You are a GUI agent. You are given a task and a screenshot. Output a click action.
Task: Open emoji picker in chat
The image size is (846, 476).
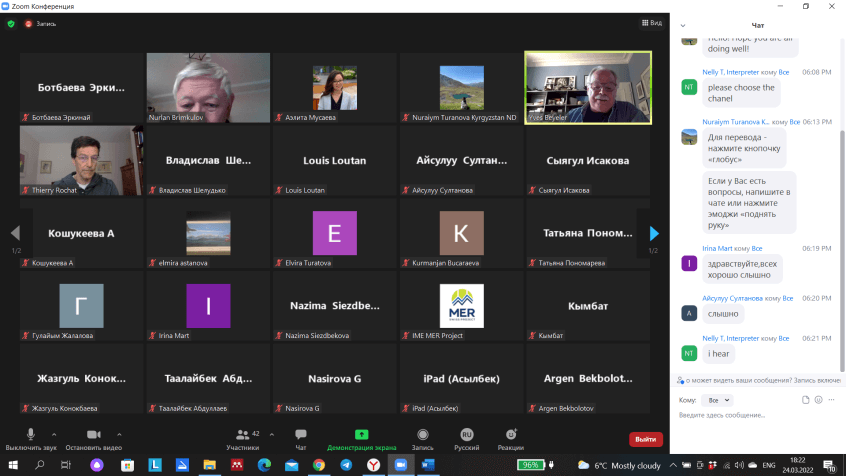pos(819,399)
